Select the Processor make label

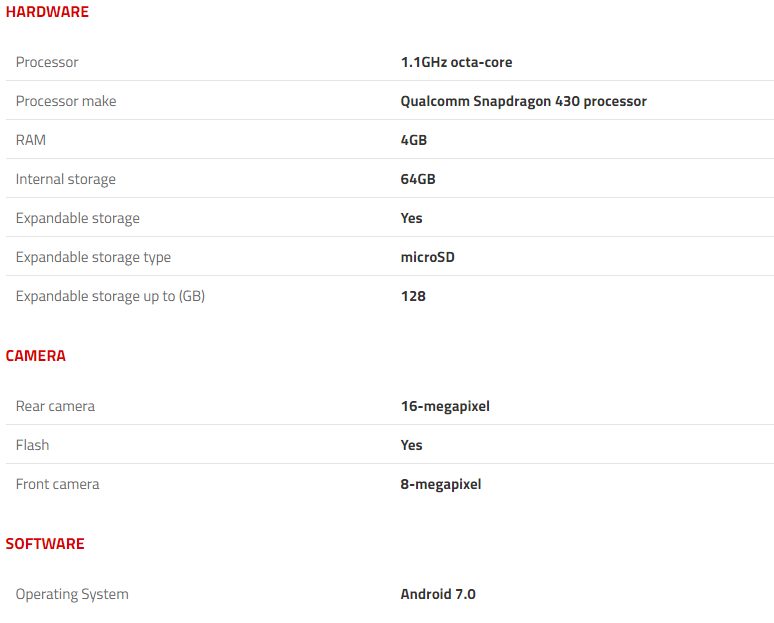[66, 101]
